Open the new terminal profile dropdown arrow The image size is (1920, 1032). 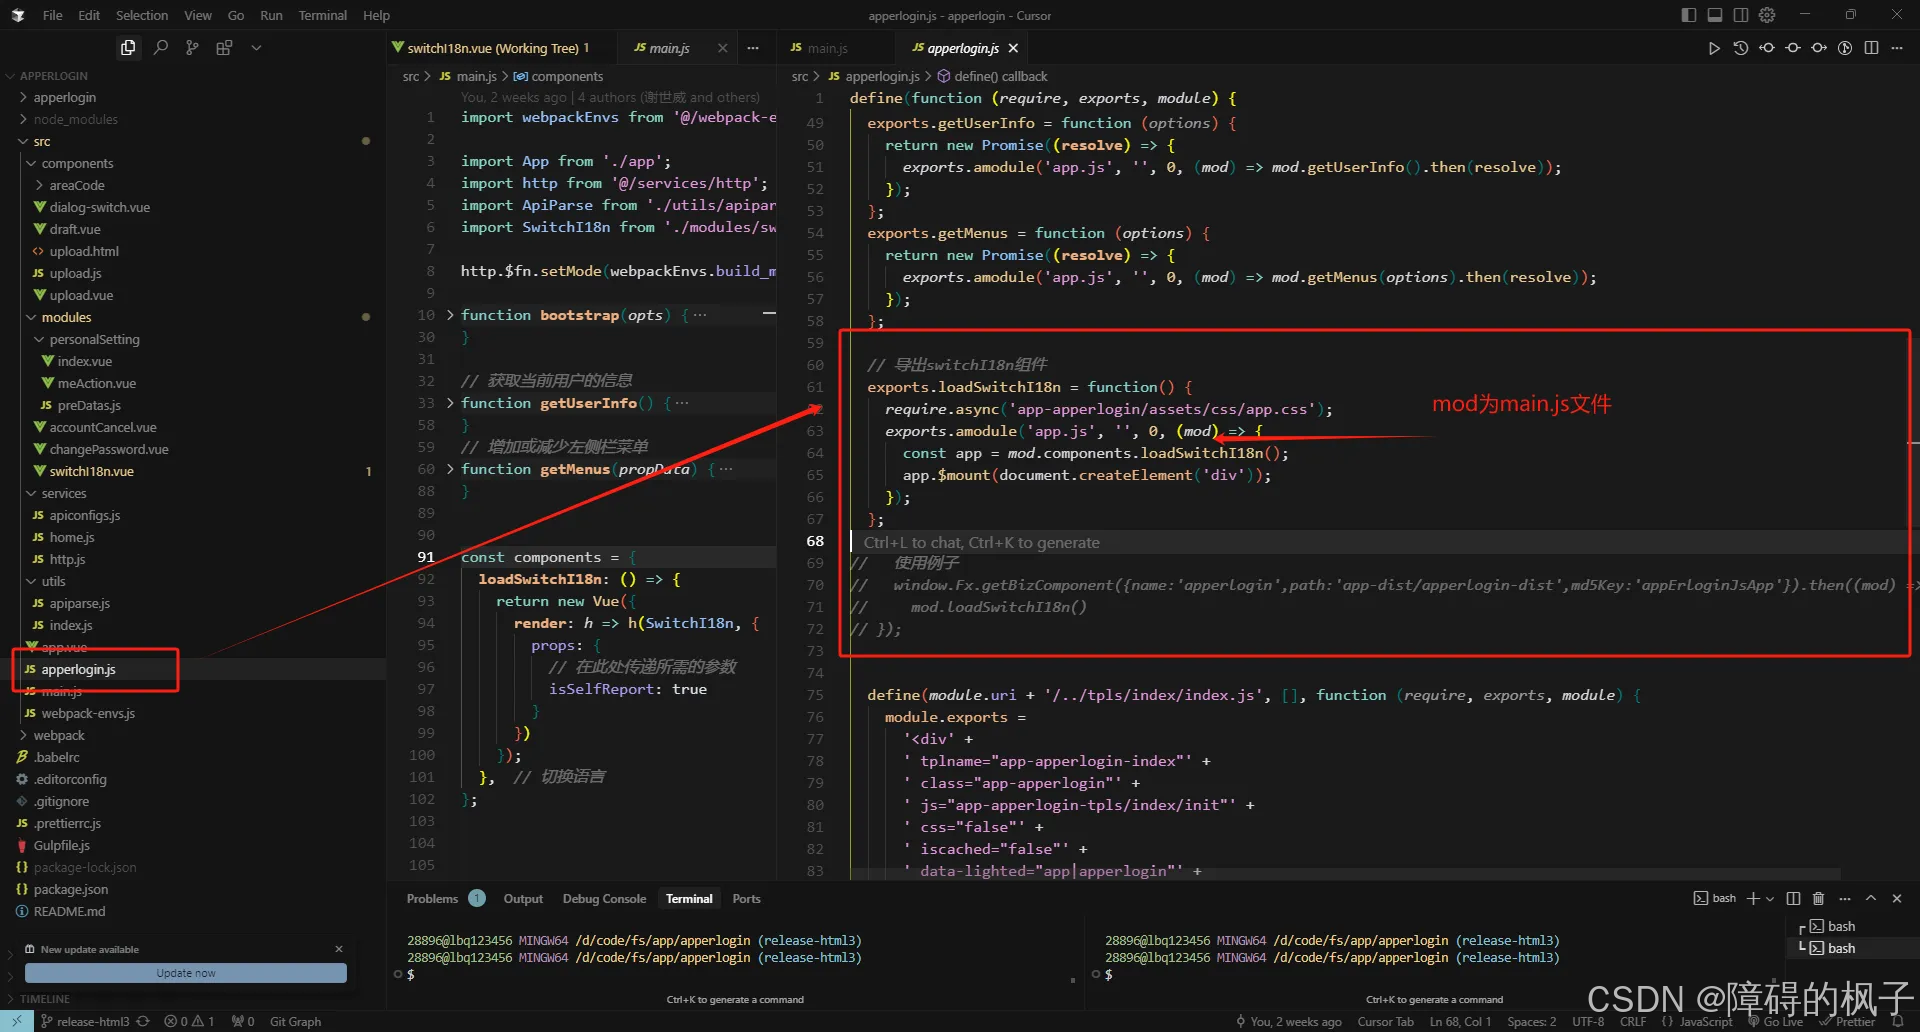coord(1769,899)
